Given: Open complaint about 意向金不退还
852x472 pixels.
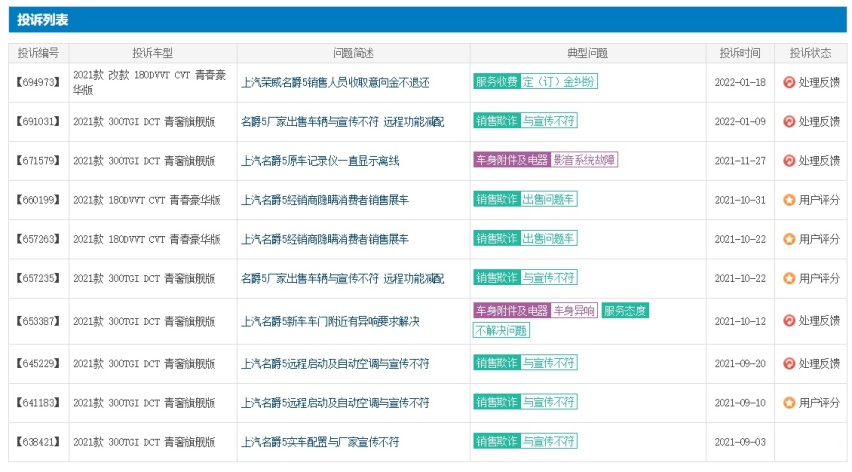Looking at the screenshot, I should click(335, 83).
